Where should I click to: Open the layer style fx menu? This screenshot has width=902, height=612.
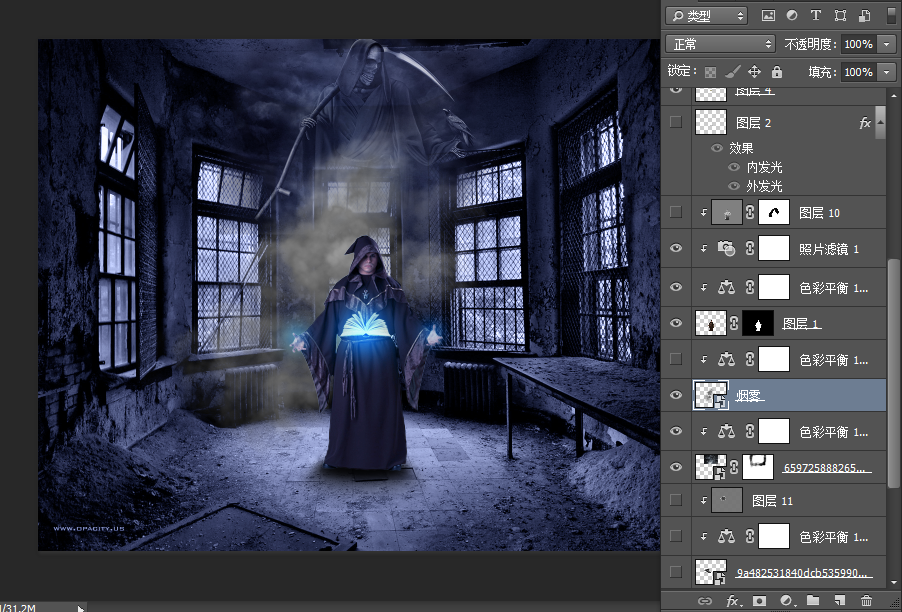click(x=733, y=601)
